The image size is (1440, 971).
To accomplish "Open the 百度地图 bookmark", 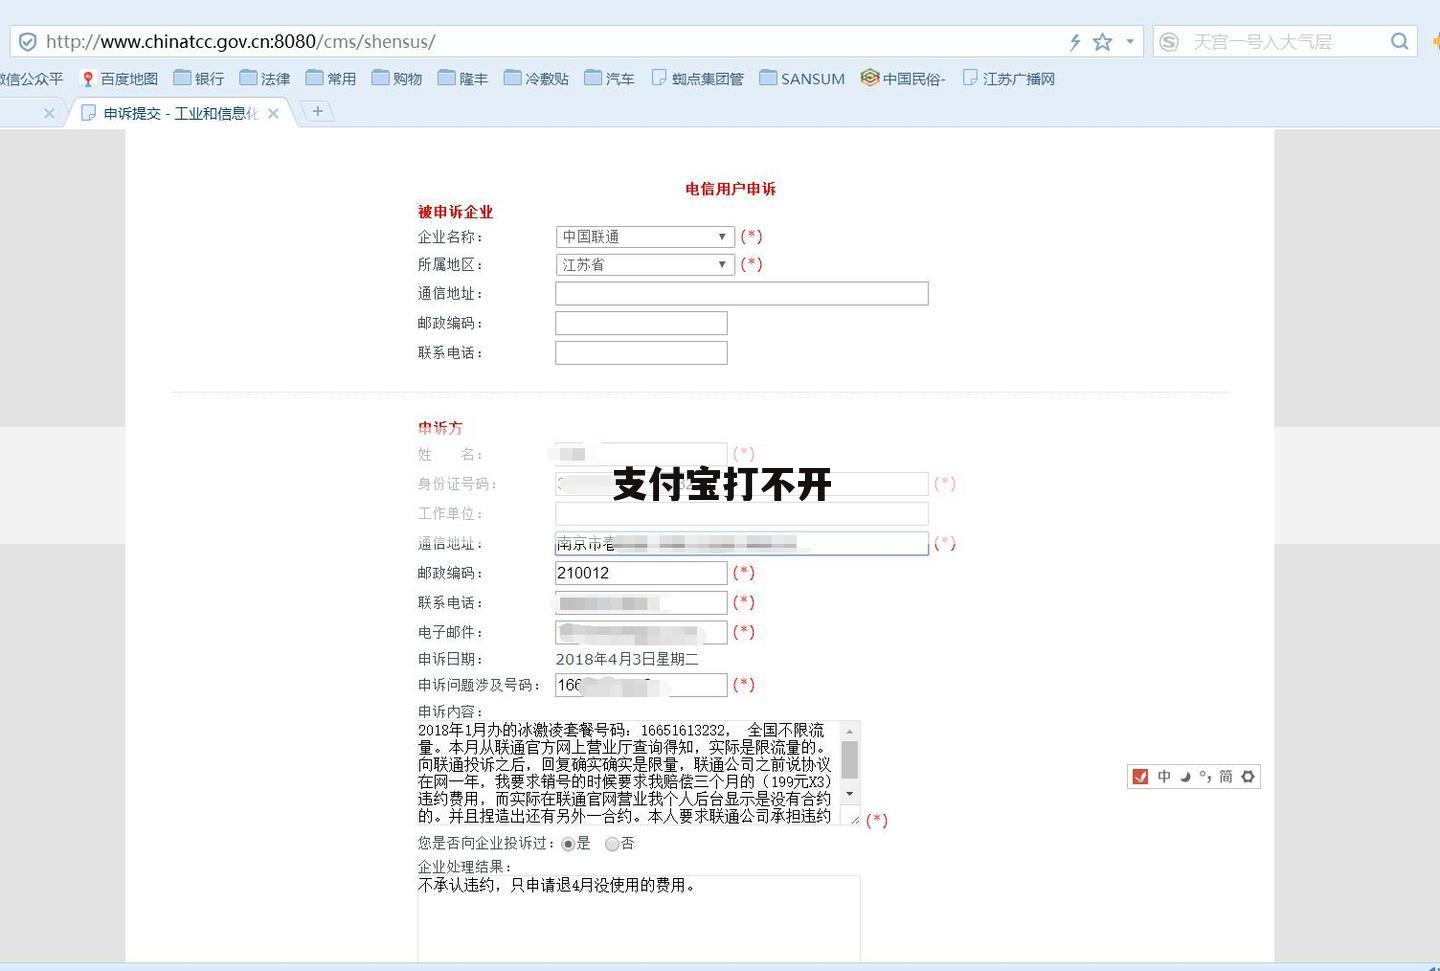I will pyautogui.click(x=119, y=78).
